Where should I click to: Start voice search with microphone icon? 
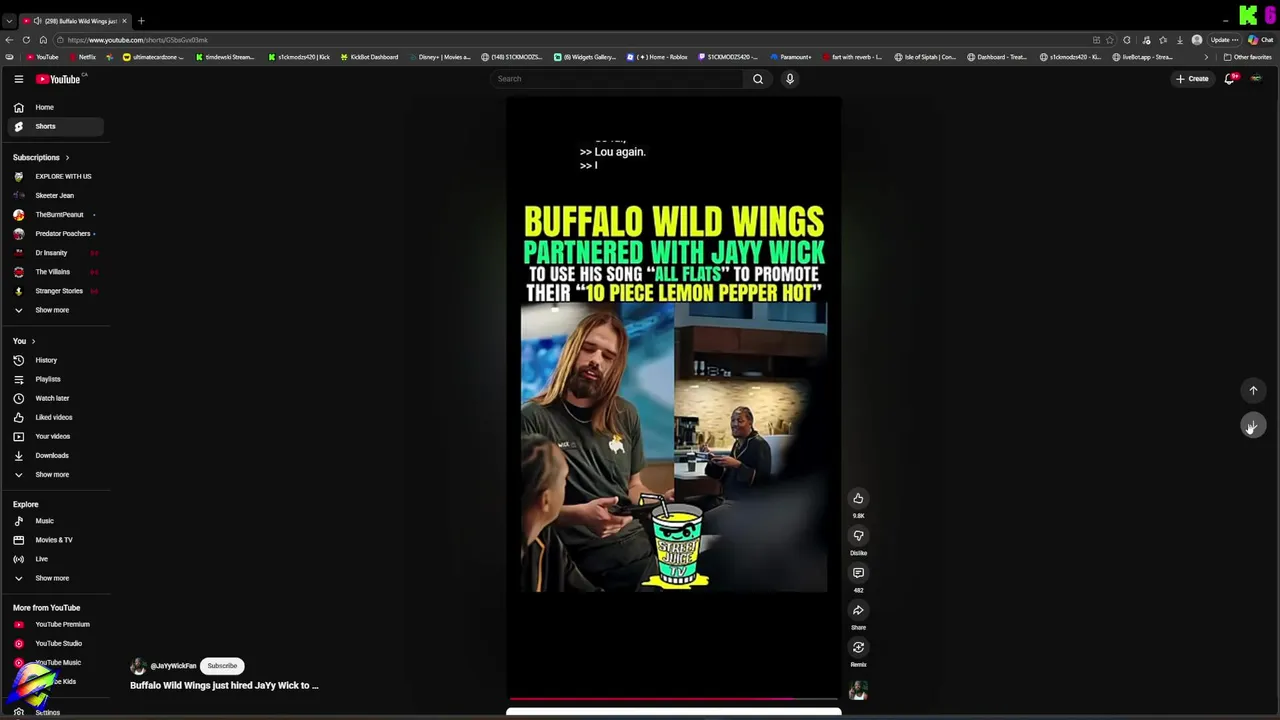(790, 79)
